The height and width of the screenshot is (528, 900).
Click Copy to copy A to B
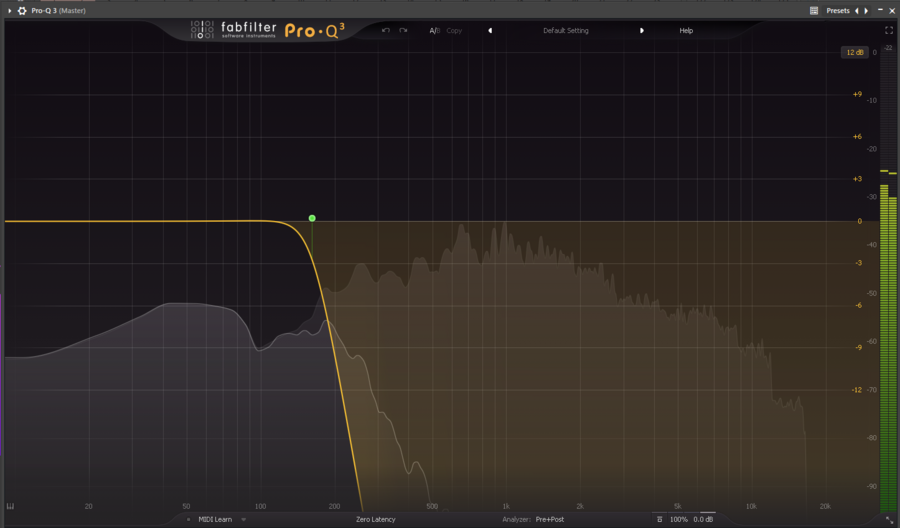coord(454,30)
